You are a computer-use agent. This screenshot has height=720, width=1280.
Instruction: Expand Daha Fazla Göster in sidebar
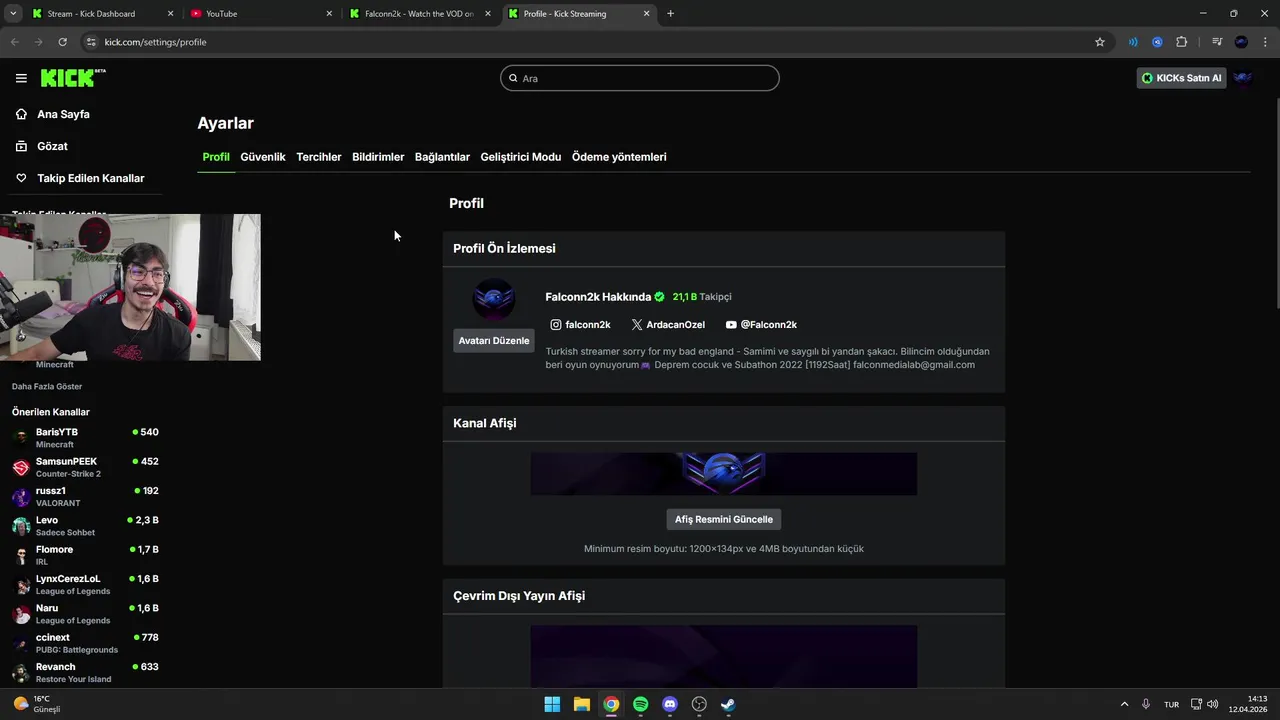point(47,386)
